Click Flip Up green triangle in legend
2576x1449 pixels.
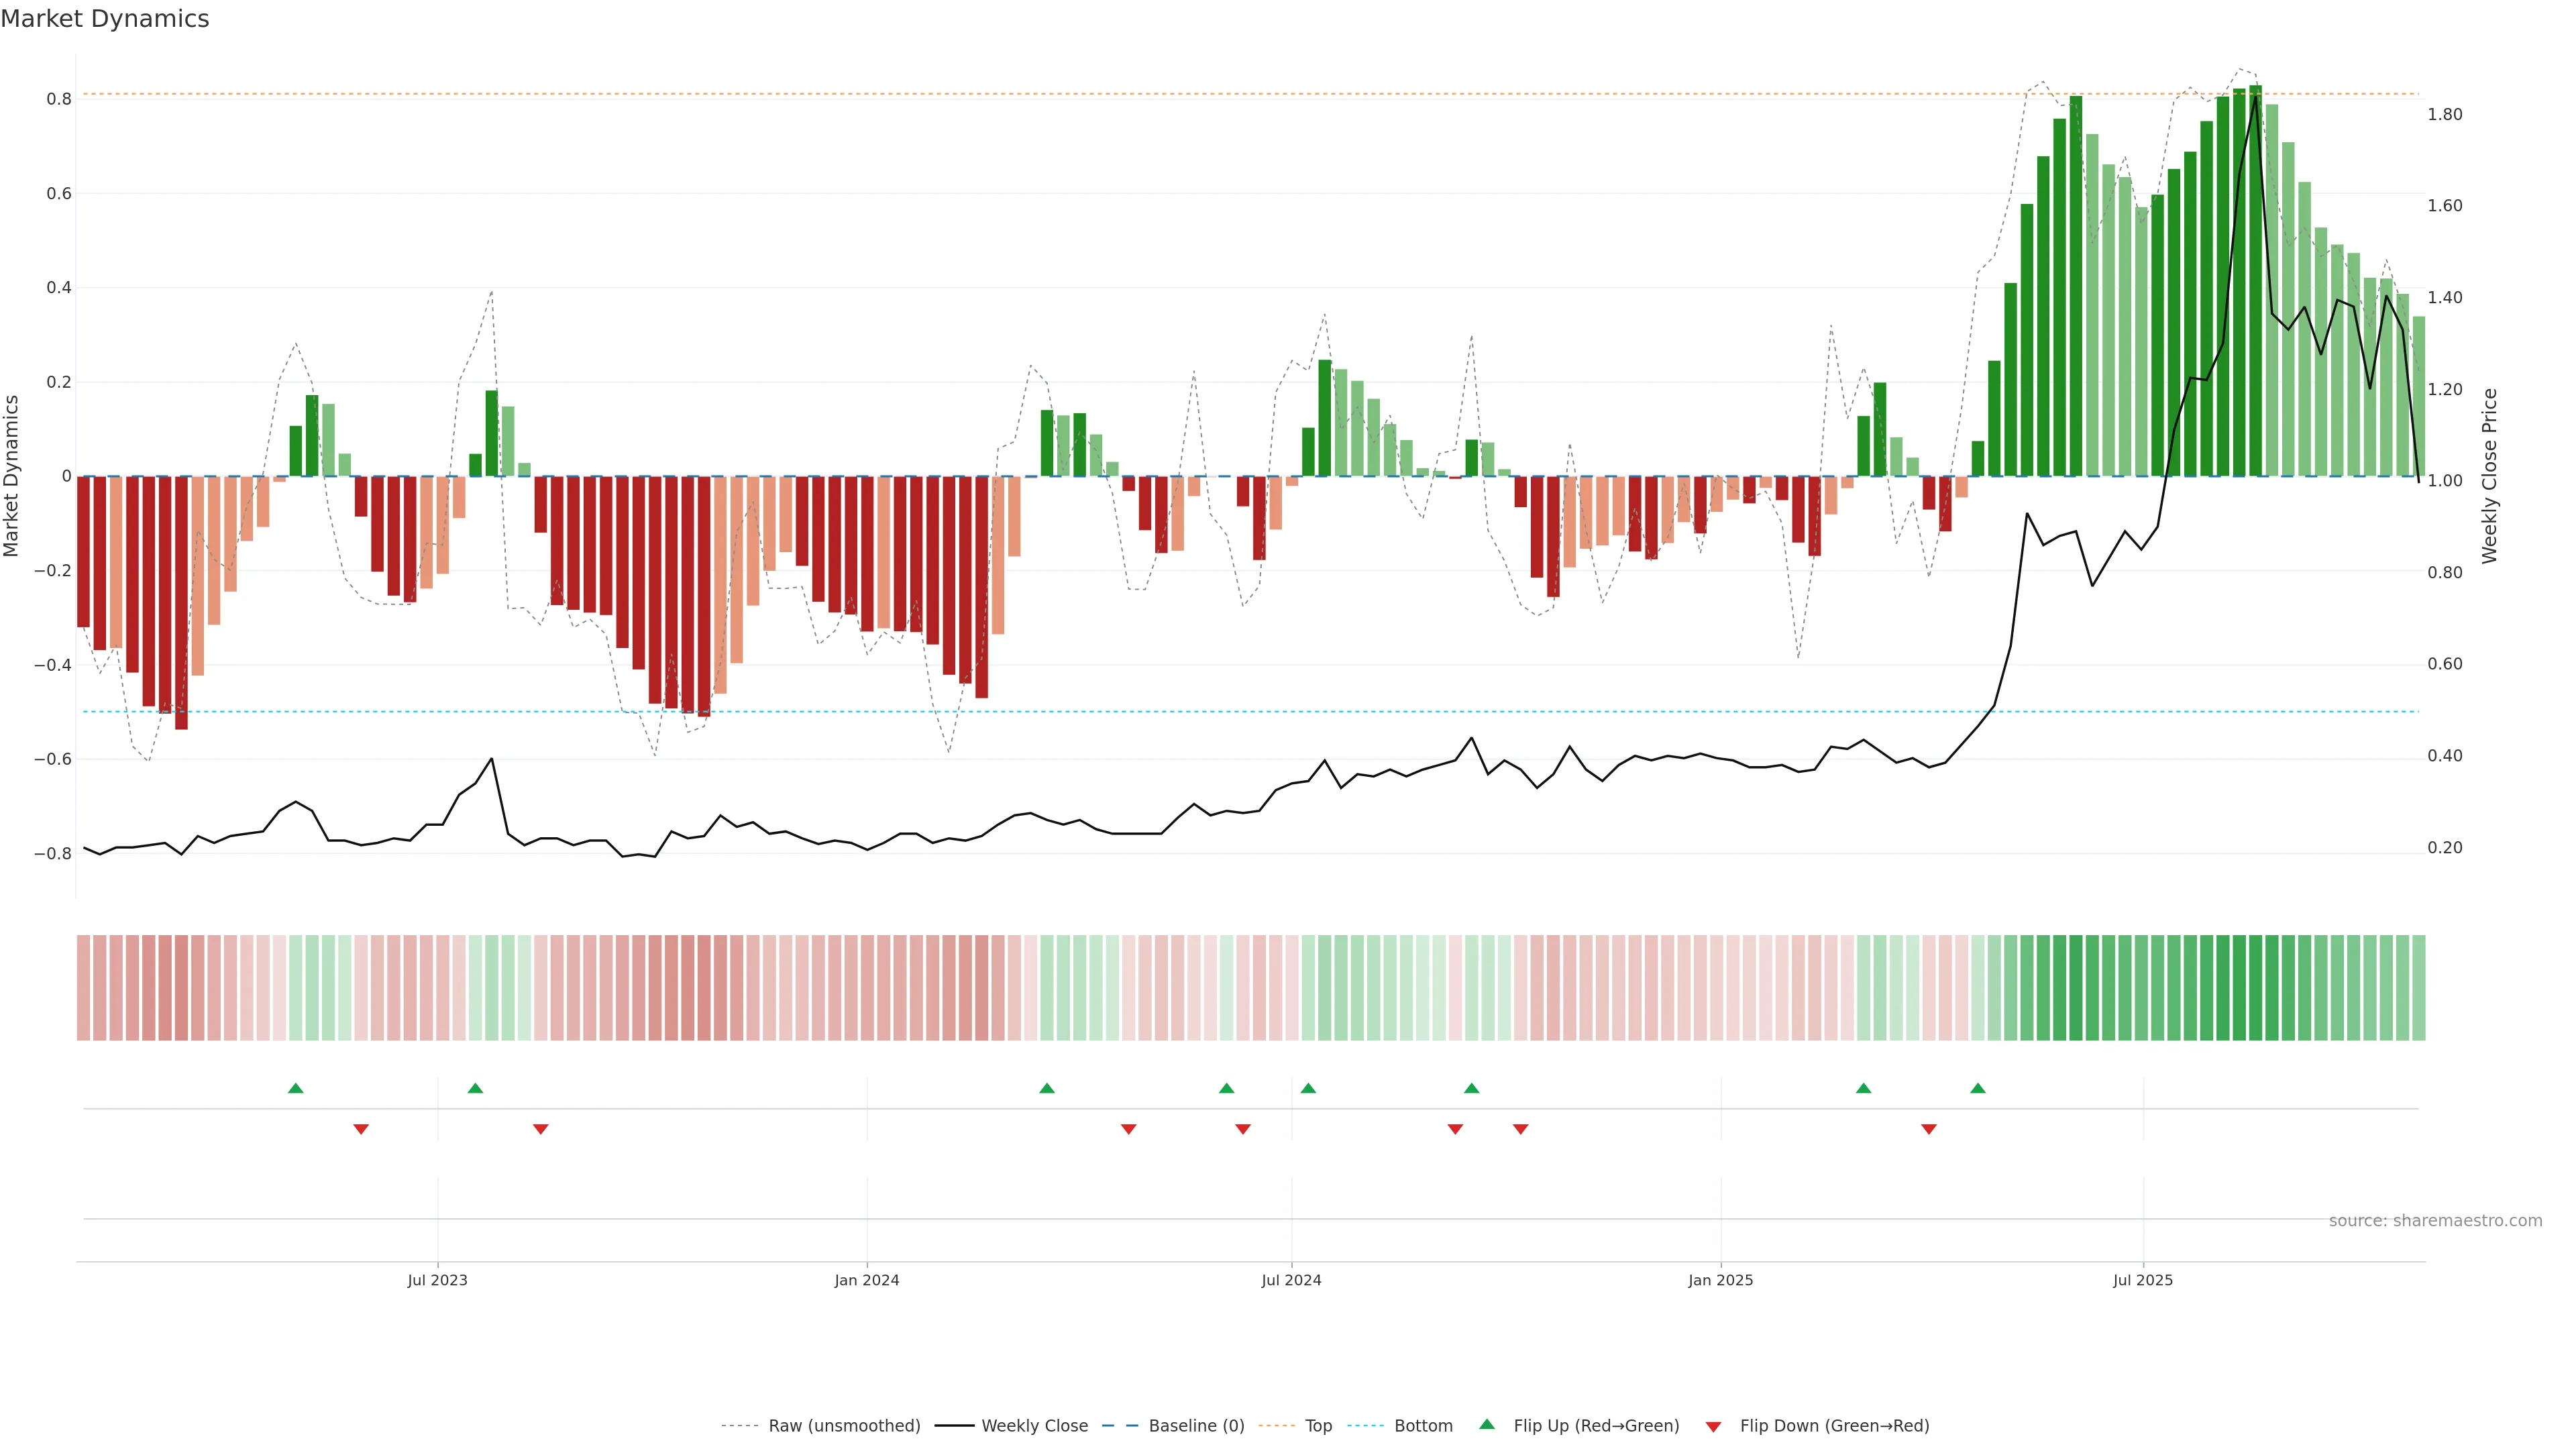pyautogui.click(x=1487, y=1424)
